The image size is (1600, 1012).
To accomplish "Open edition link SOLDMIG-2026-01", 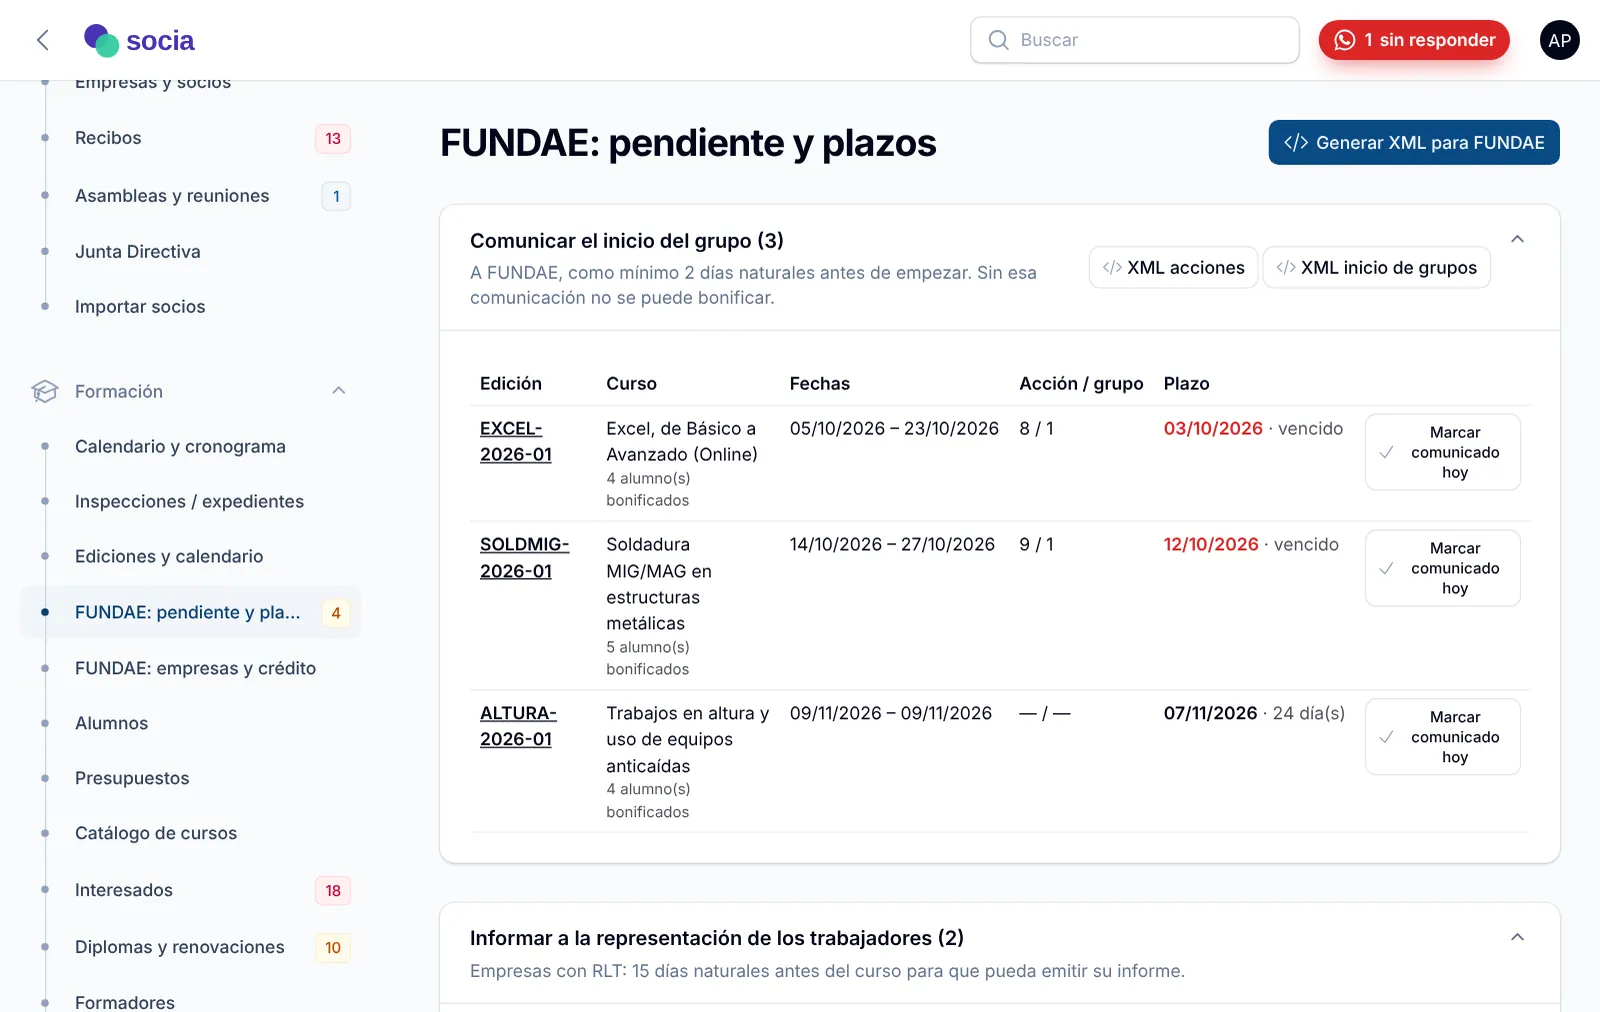I will [524, 557].
